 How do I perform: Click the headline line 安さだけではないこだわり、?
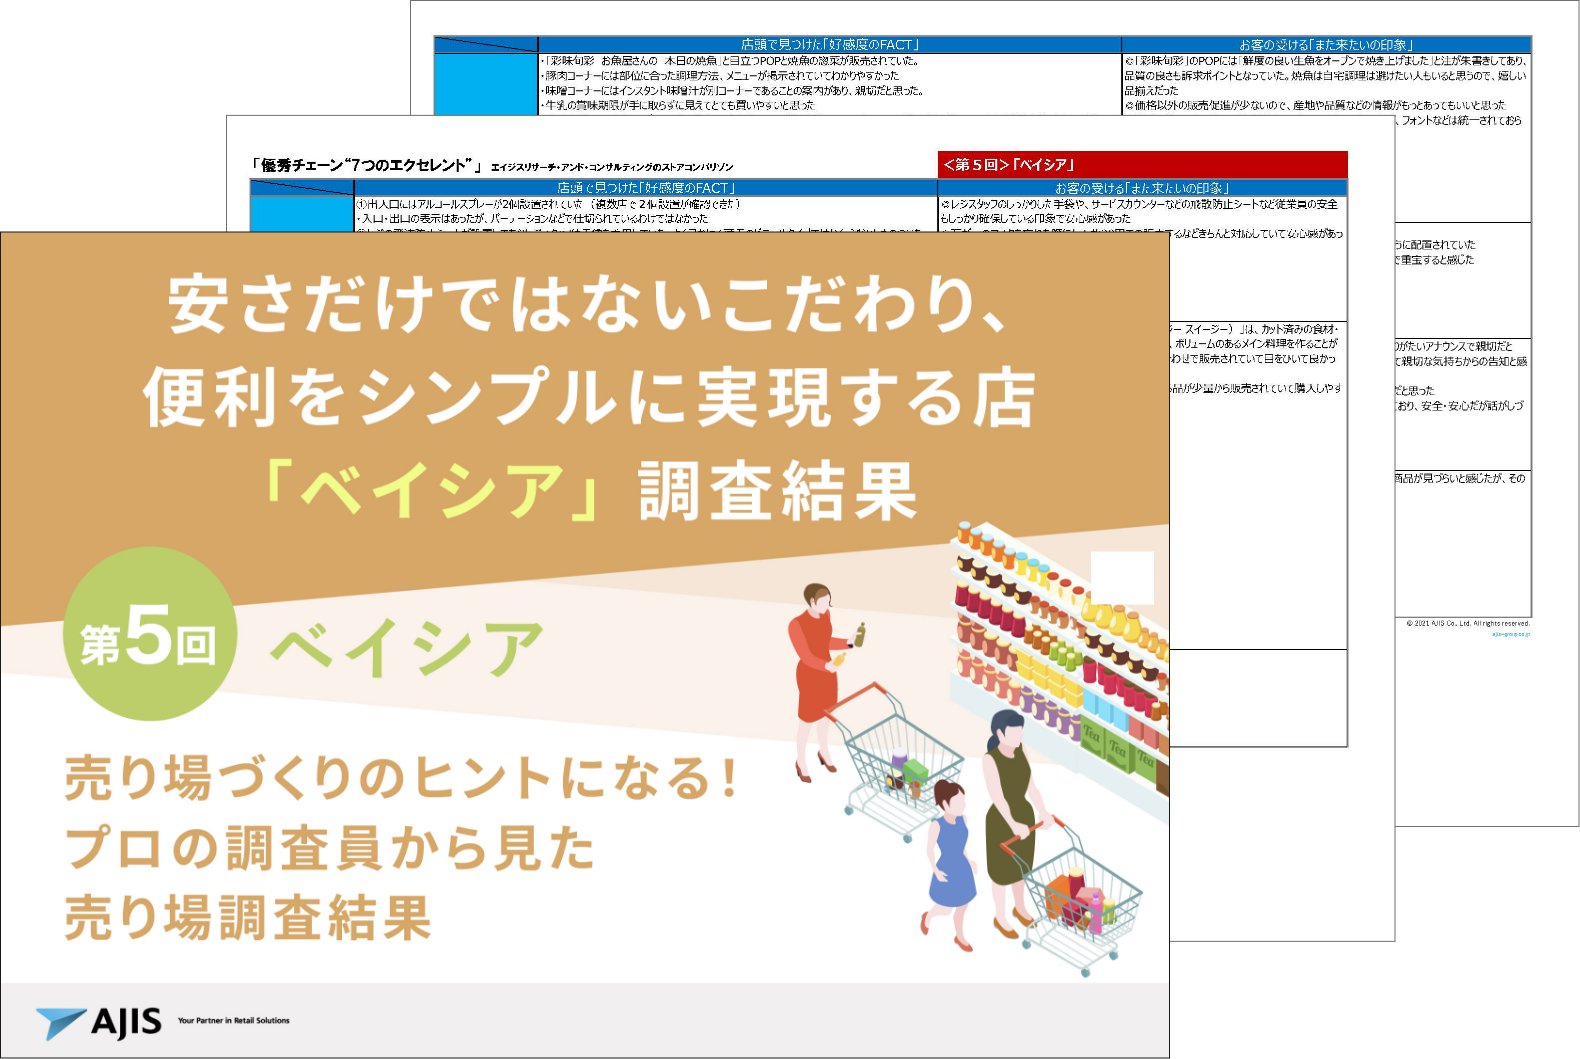[x=588, y=304]
